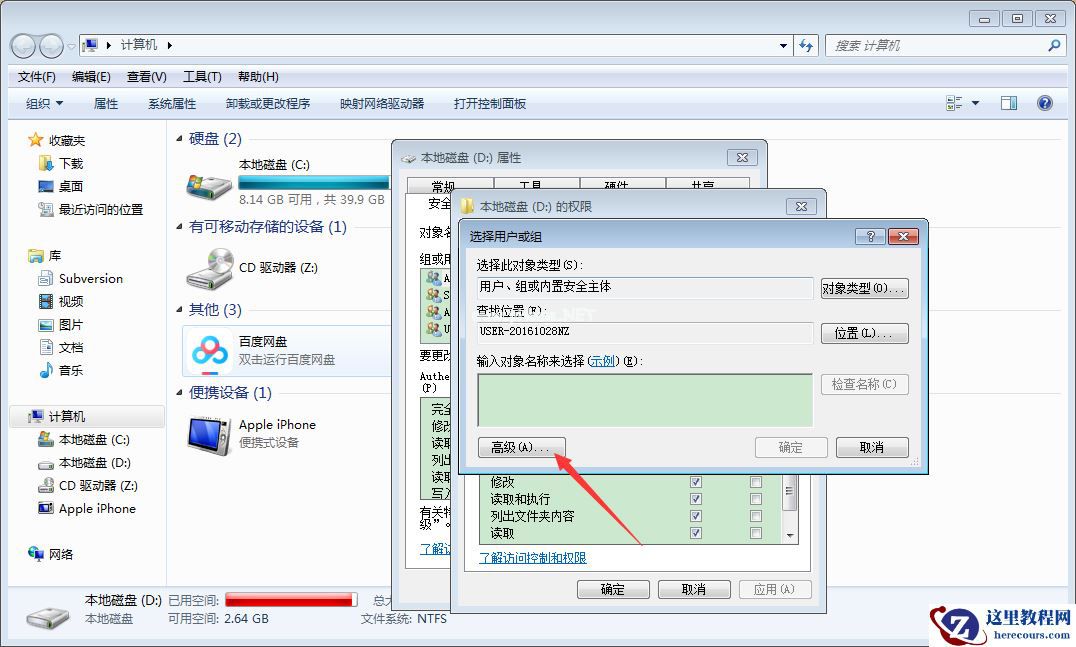
Task: Uncheck the 读取和执行 allow checkbox
Action: click(x=695, y=498)
